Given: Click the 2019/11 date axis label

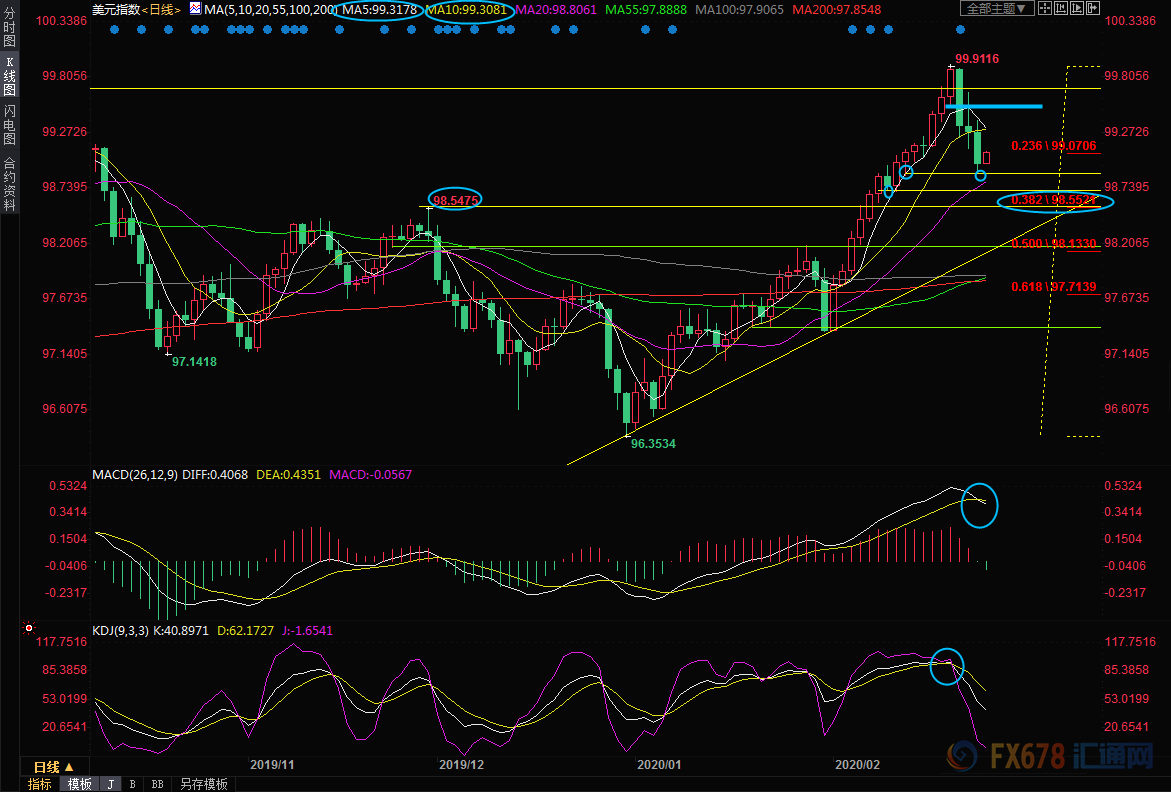Looking at the screenshot, I should 272,765.
